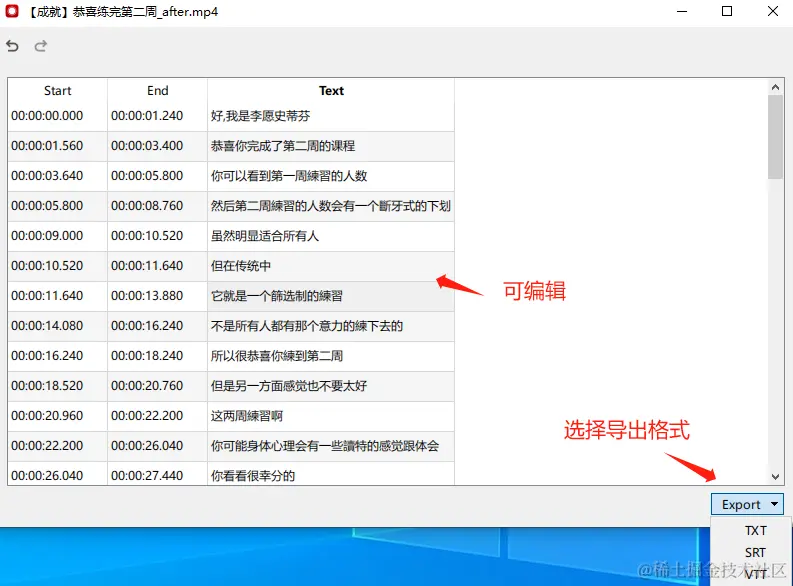The width and height of the screenshot is (793, 586).
Task: Edit text '恭喜你完成了第二周的课程'
Action: [331, 146]
